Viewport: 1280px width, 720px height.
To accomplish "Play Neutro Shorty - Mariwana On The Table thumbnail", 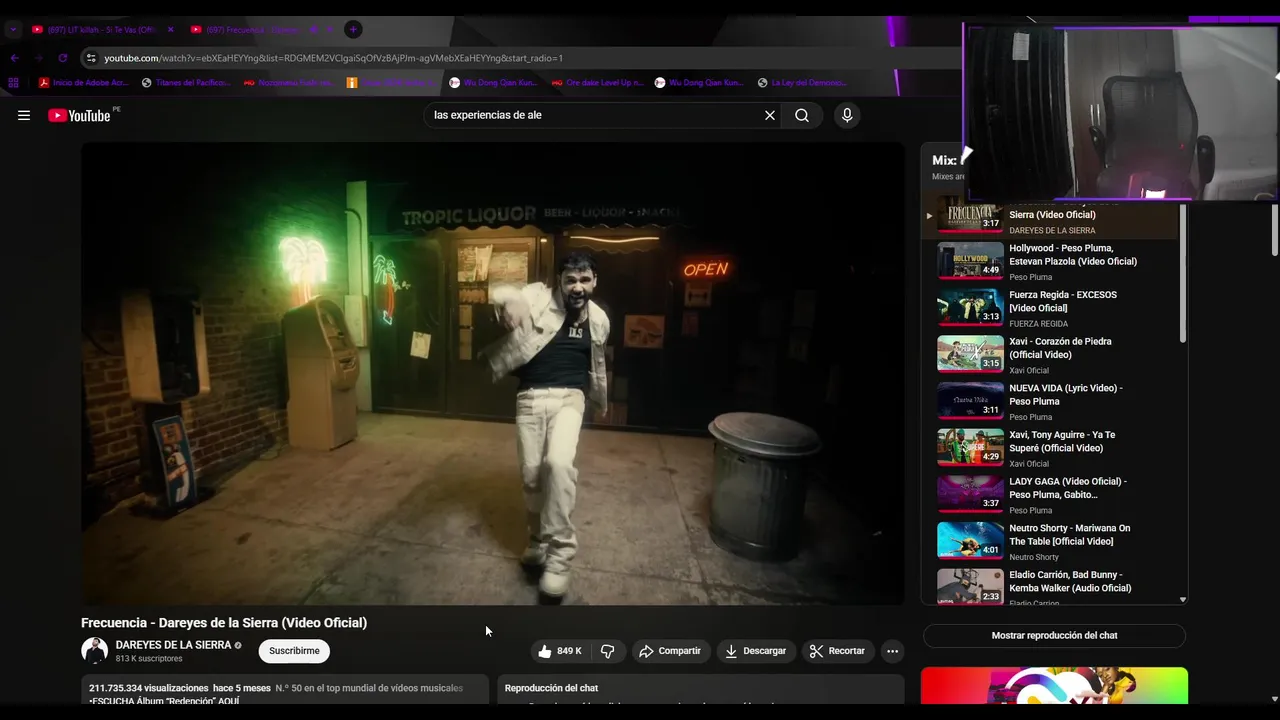I will coord(970,540).
